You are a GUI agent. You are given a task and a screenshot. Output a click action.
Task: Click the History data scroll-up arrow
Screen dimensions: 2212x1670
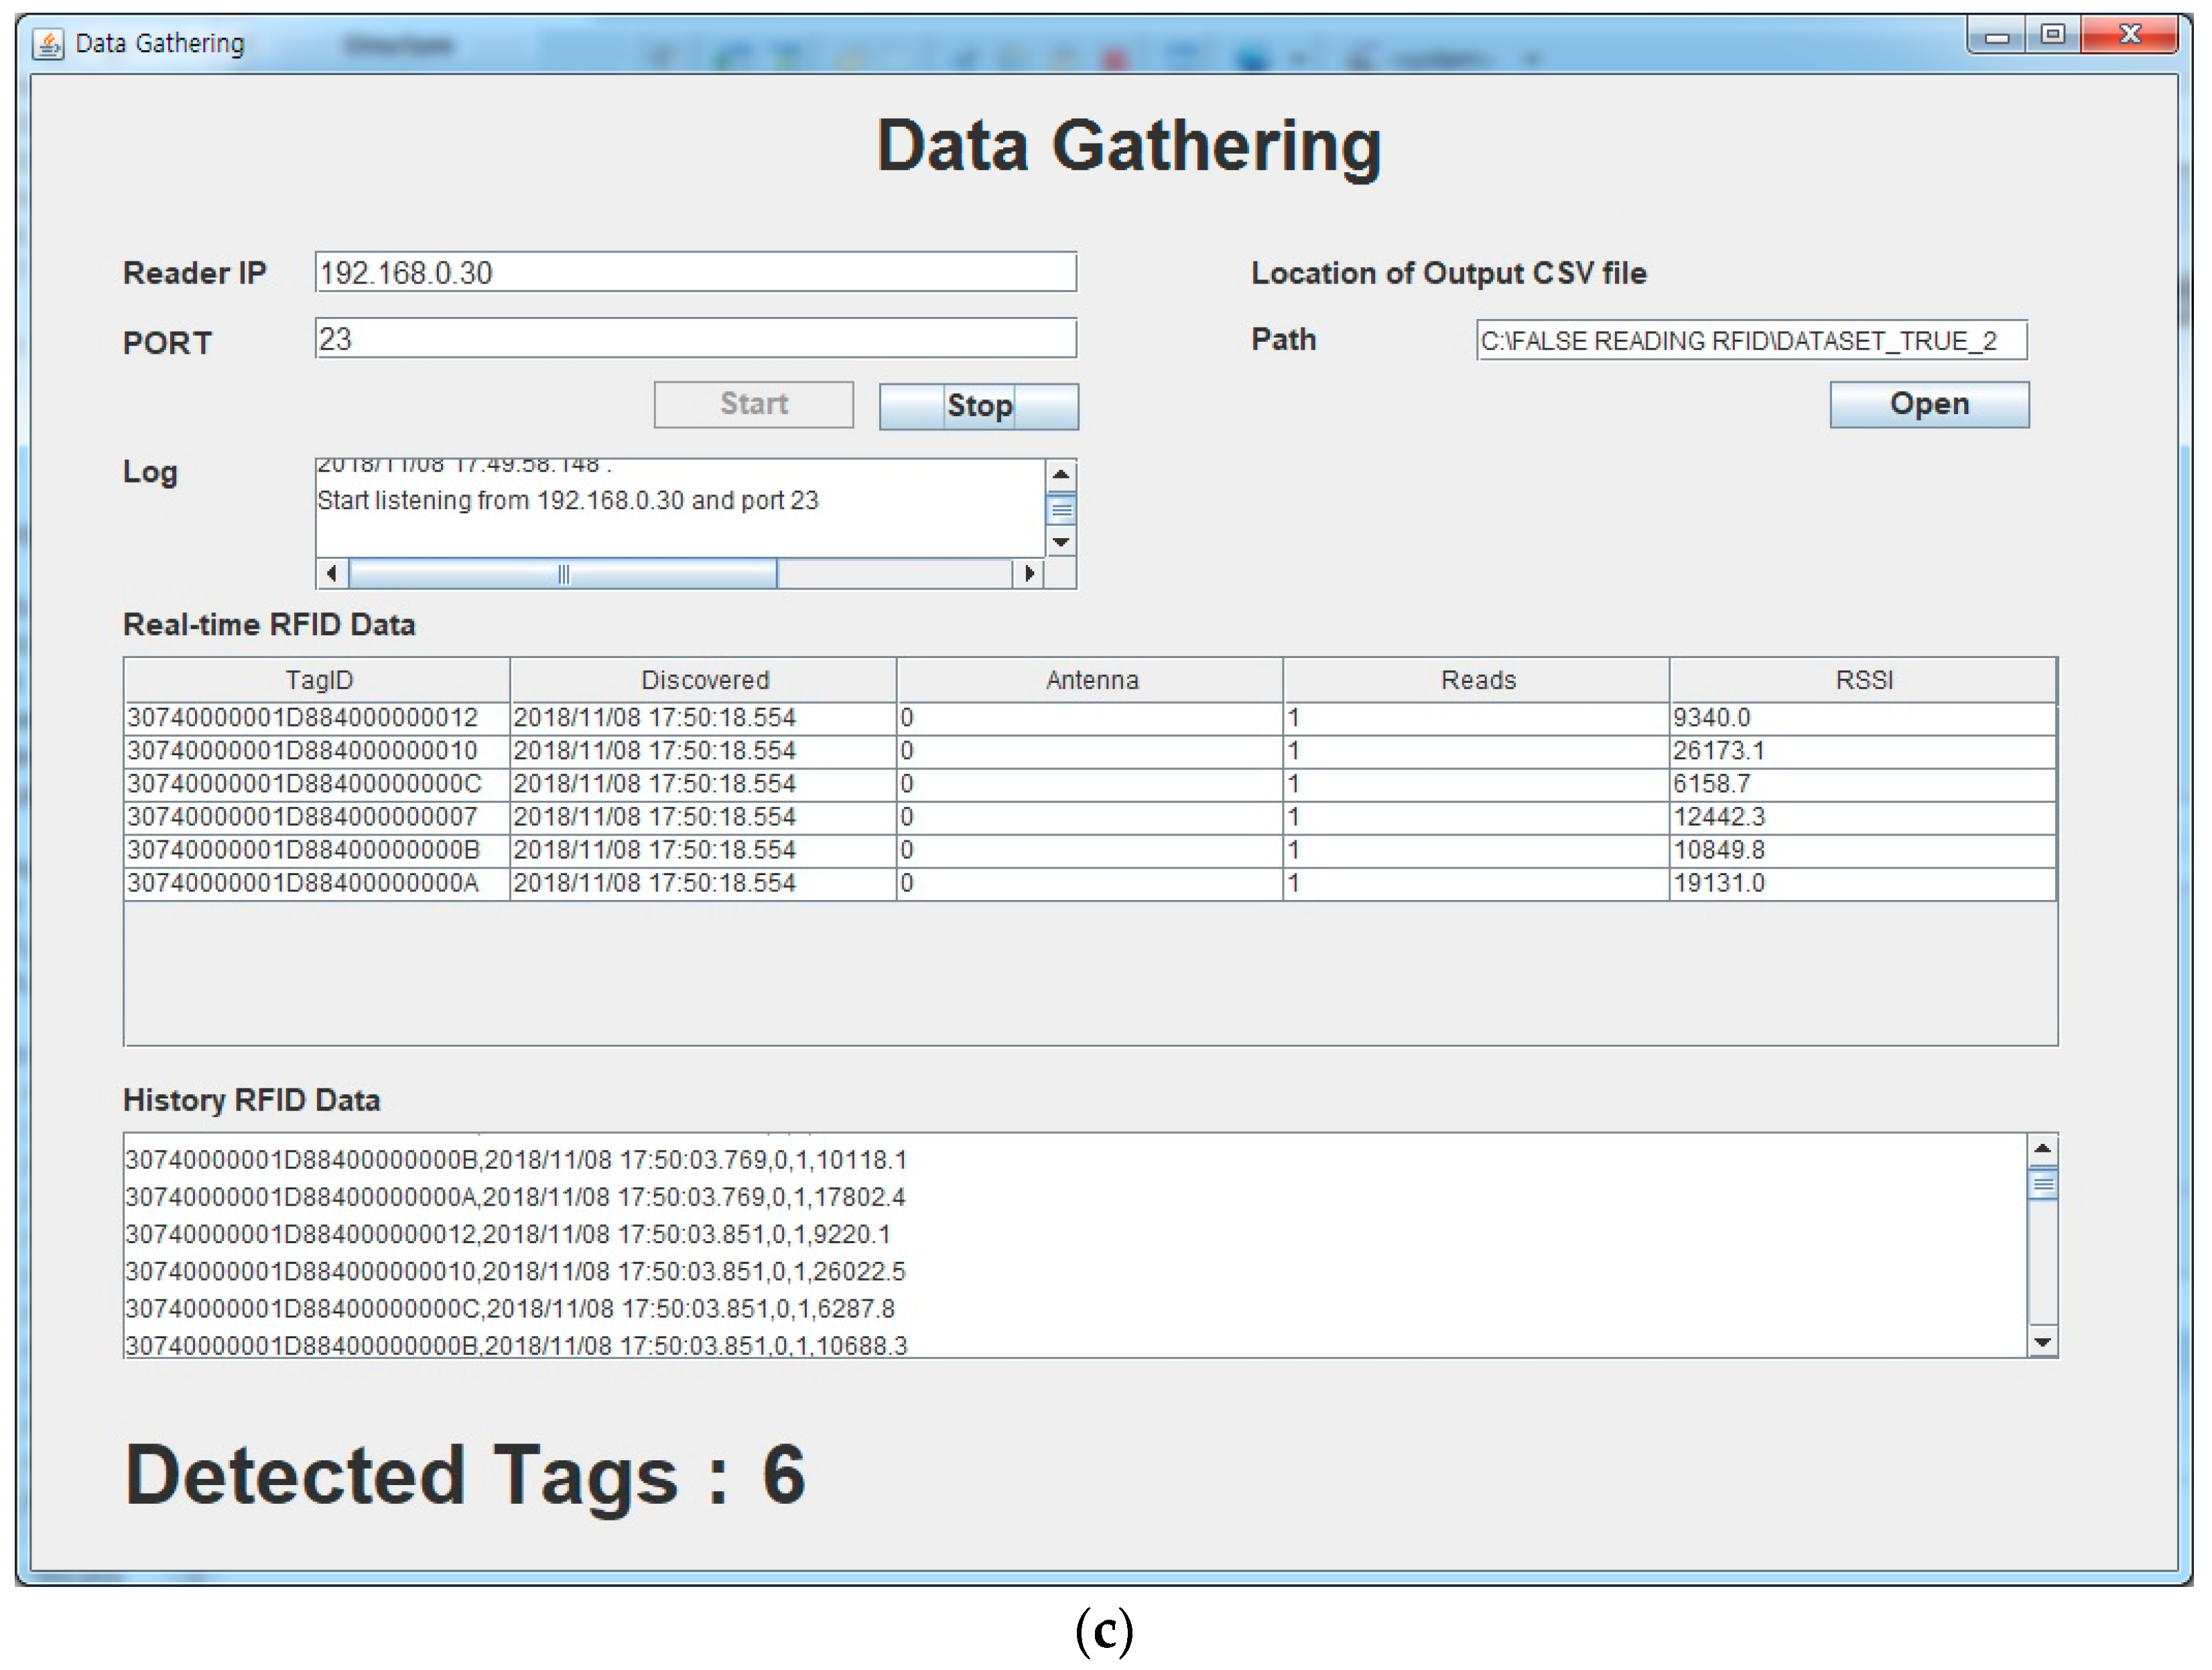[x=2042, y=1149]
